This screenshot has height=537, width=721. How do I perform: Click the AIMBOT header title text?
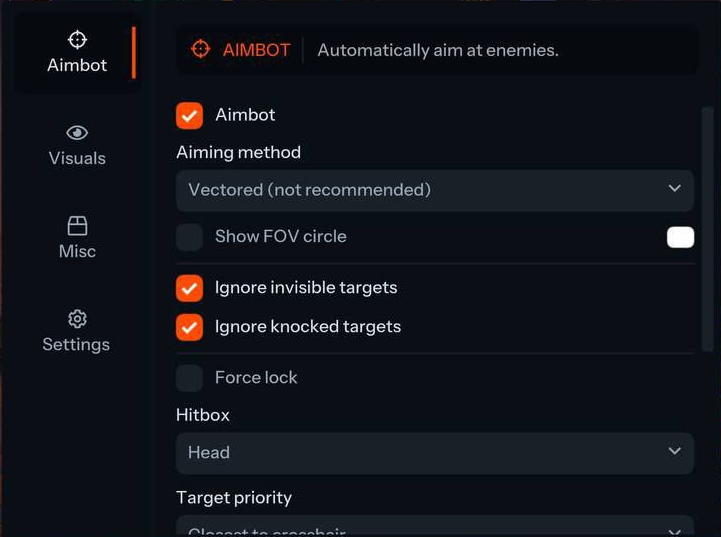255,50
